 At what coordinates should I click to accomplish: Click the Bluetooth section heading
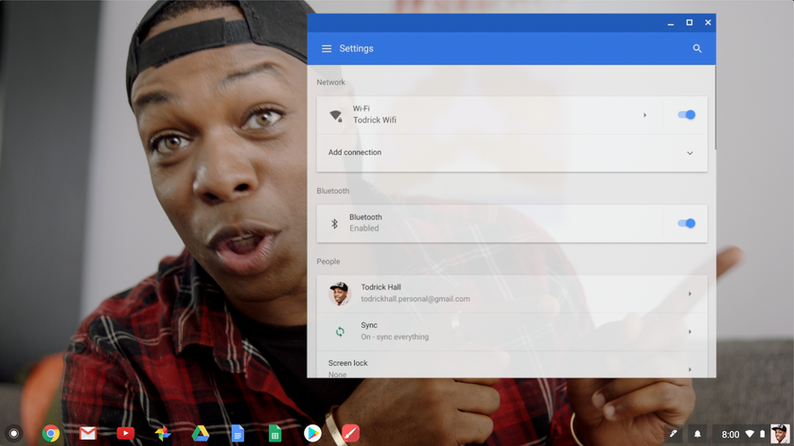point(333,191)
